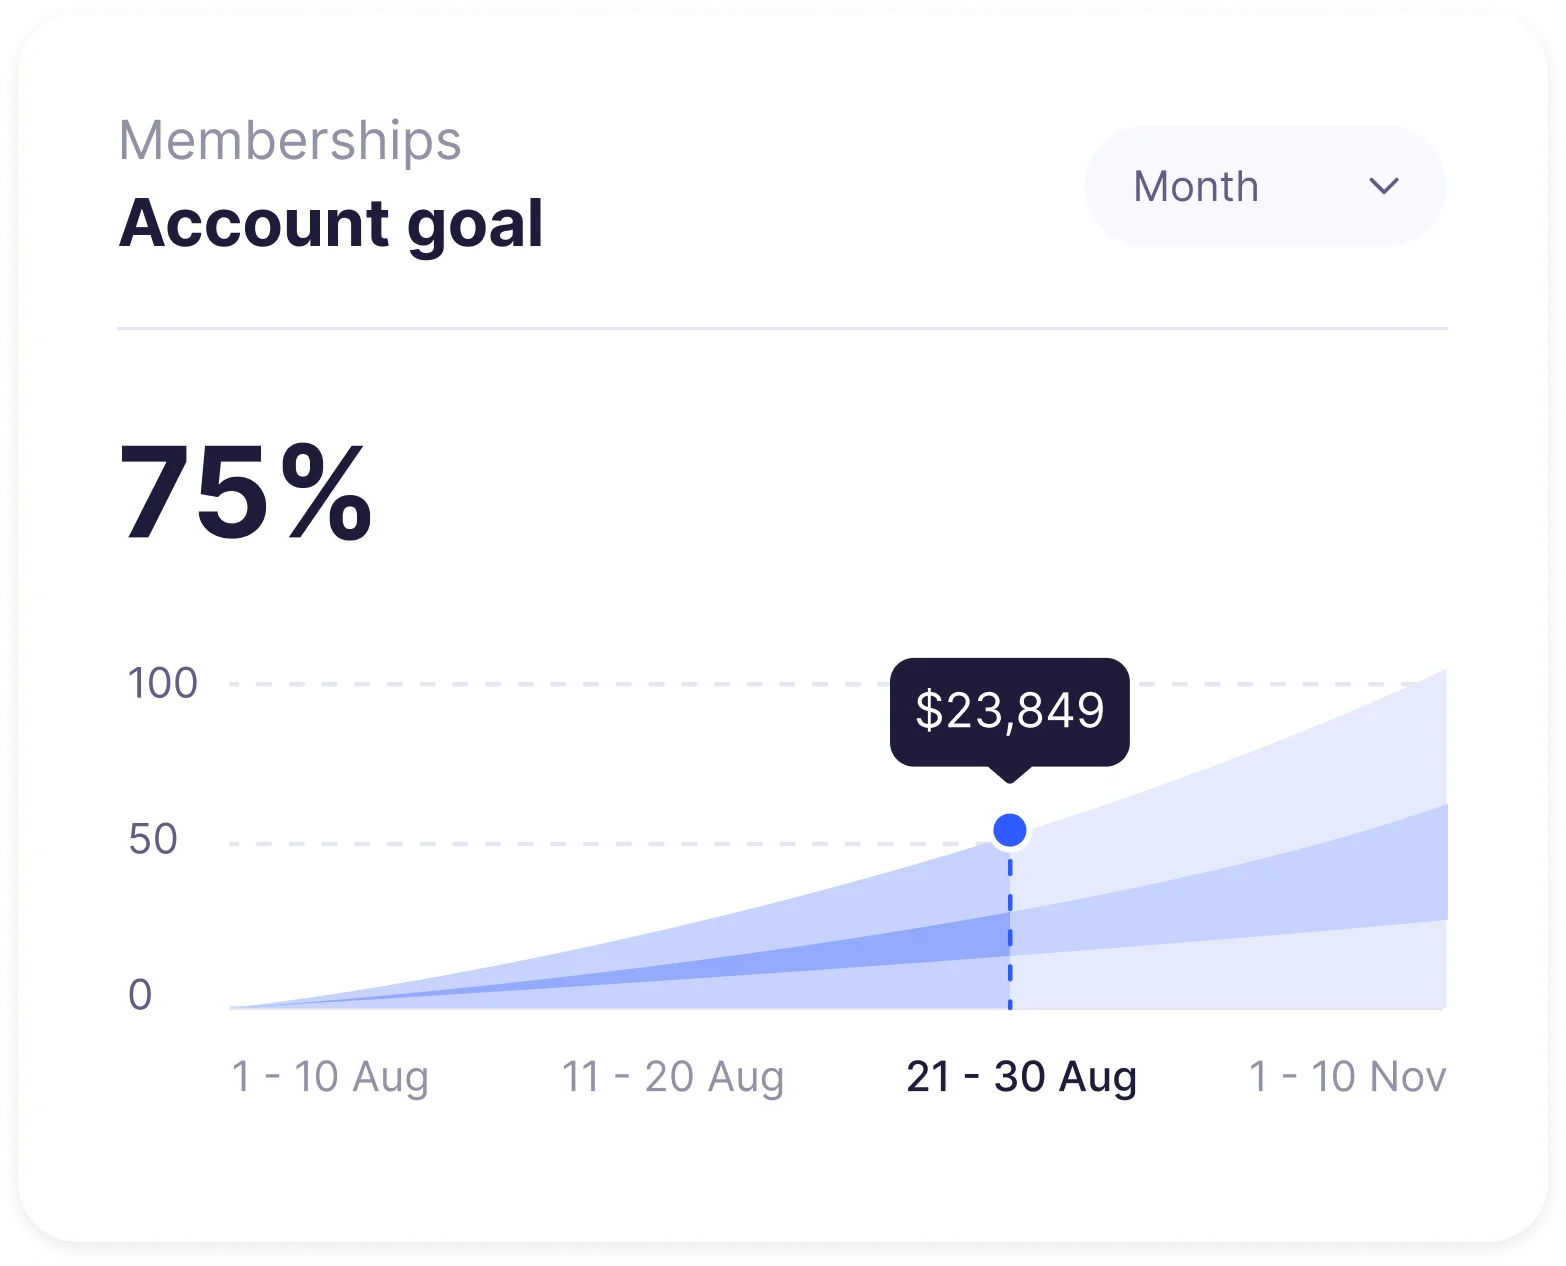Select the "11 - 20 Aug" axis label
Viewport: 1566px width, 1266px height.
(x=672, y=1077)
